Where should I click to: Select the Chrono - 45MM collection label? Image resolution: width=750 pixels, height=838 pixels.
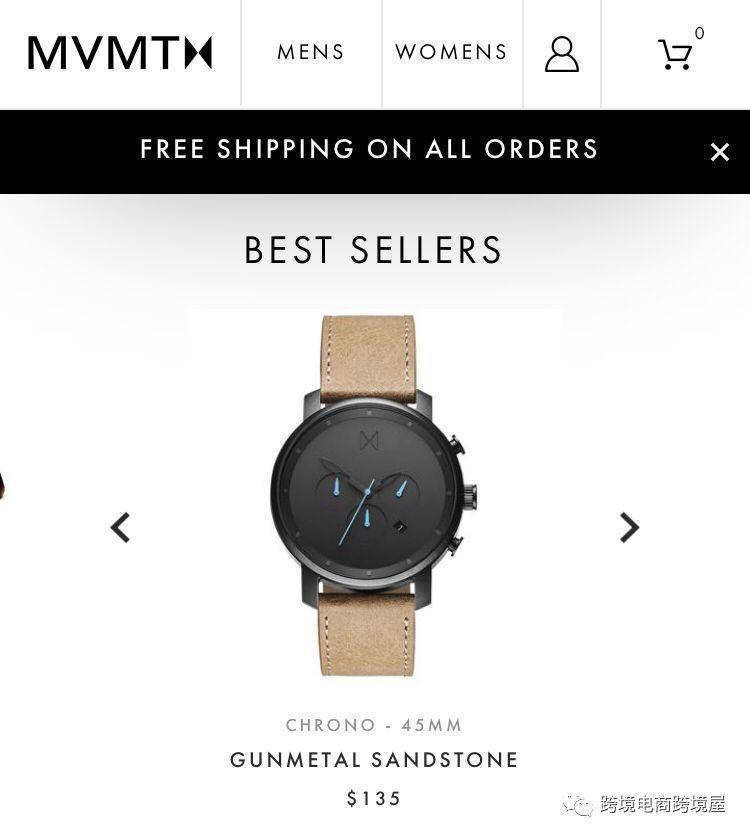(x=374, y=725)
